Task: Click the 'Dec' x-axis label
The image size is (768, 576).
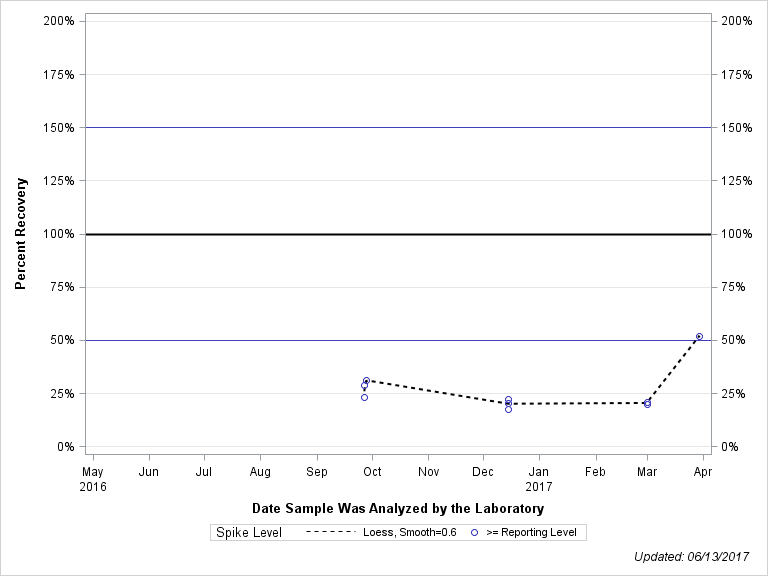Action: coord(483,472)
